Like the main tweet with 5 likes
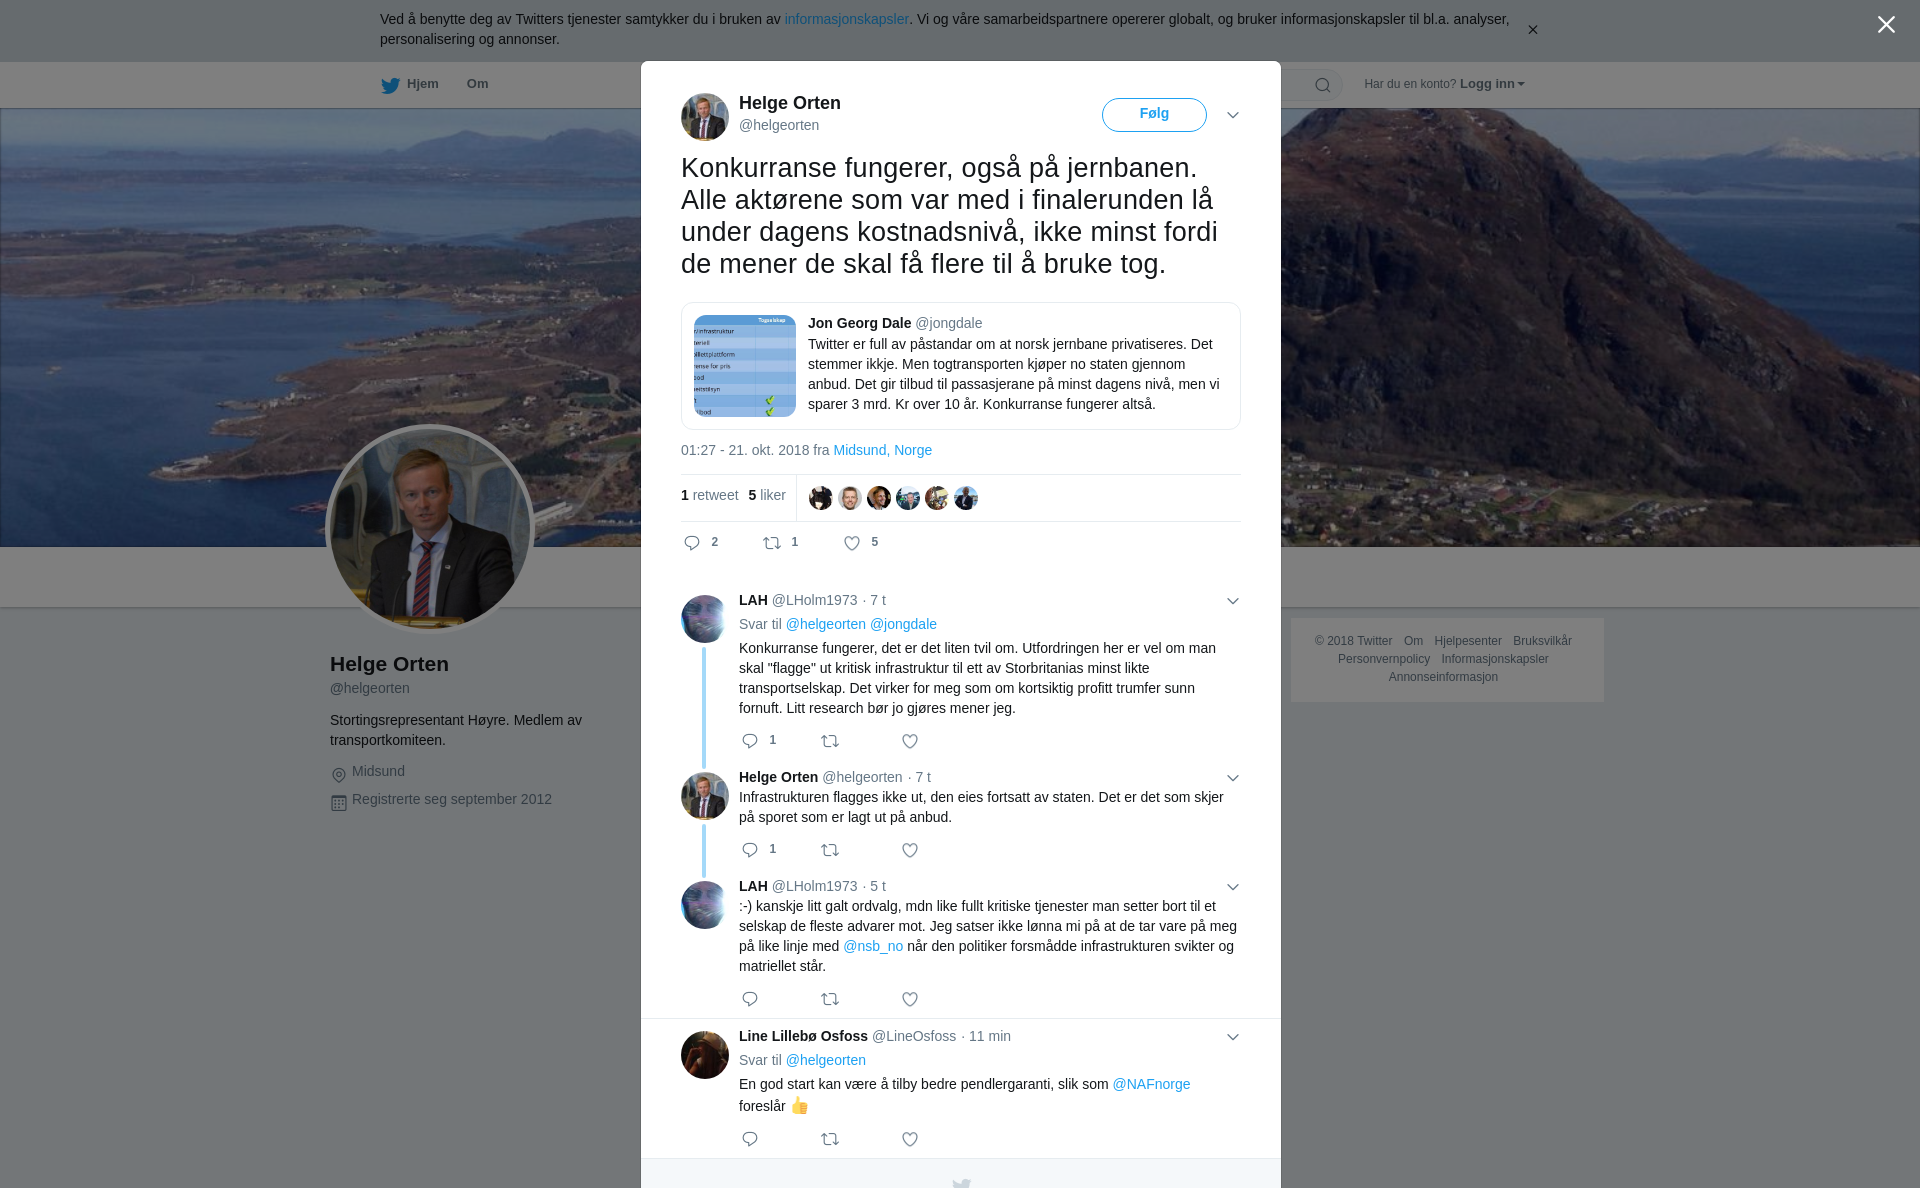Viewport: 1920px width, 1188px height. [x=852, y=543]
